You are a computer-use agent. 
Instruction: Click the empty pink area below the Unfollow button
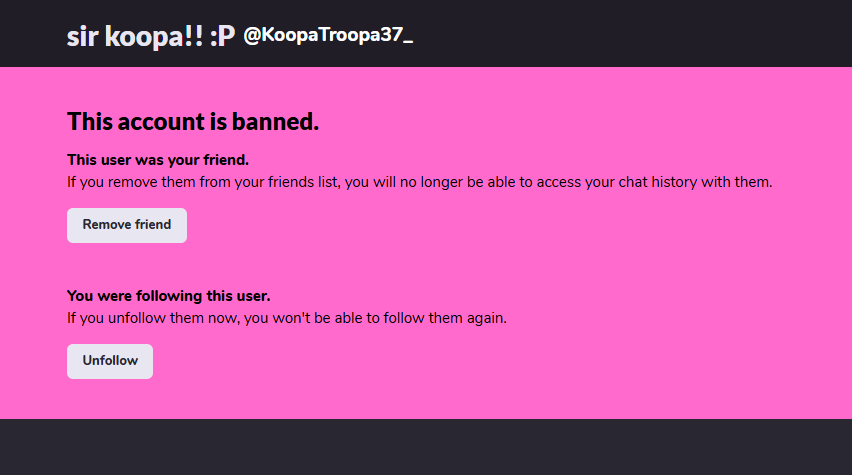(426, 400)
